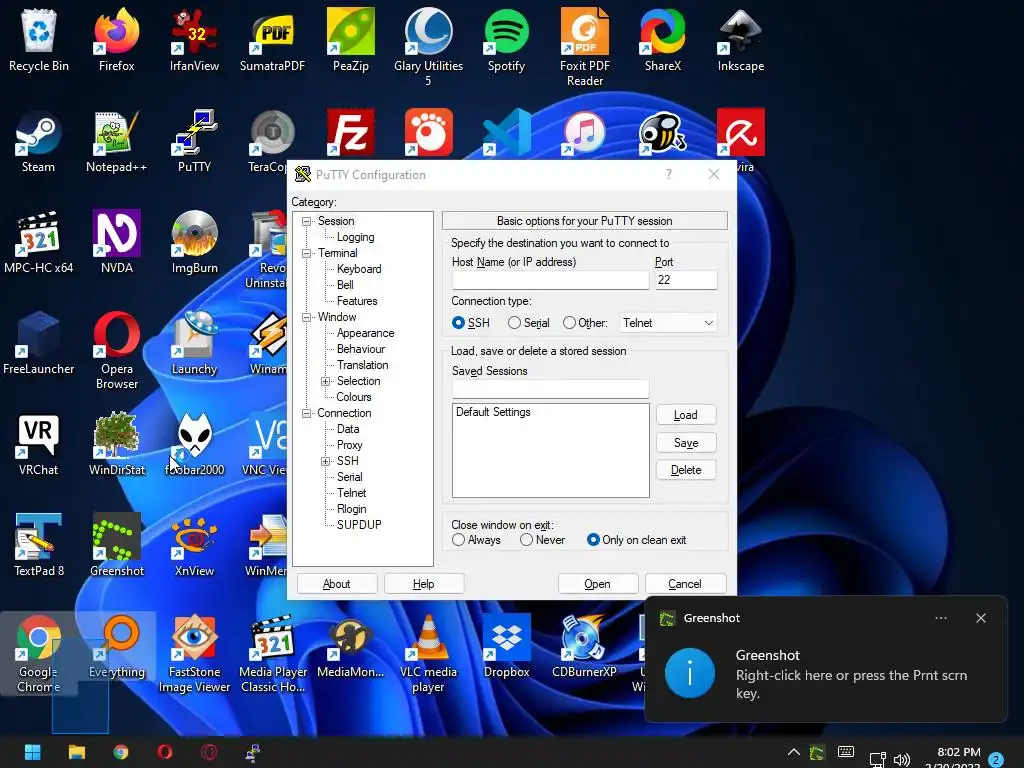Open XnView desktop icon
Viewport: 1024px width, 768px height.
coord(194,545)
